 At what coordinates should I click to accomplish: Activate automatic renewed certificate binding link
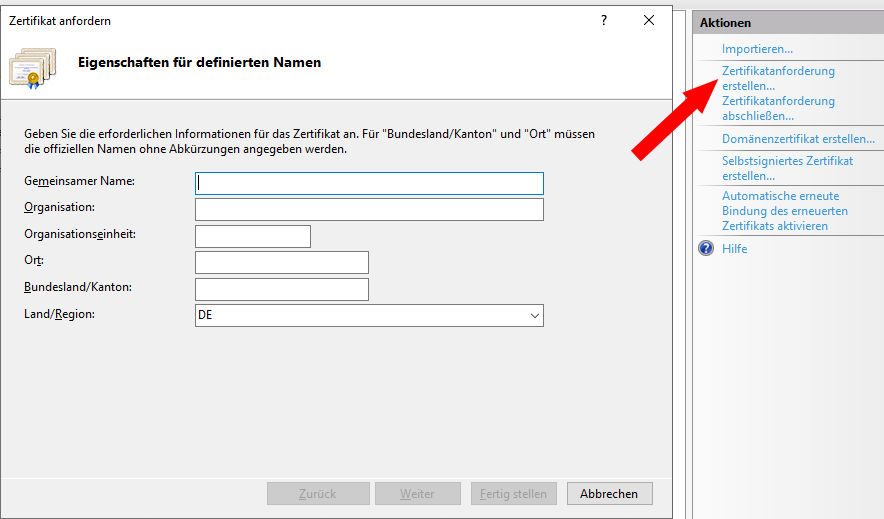click(784, 211)
